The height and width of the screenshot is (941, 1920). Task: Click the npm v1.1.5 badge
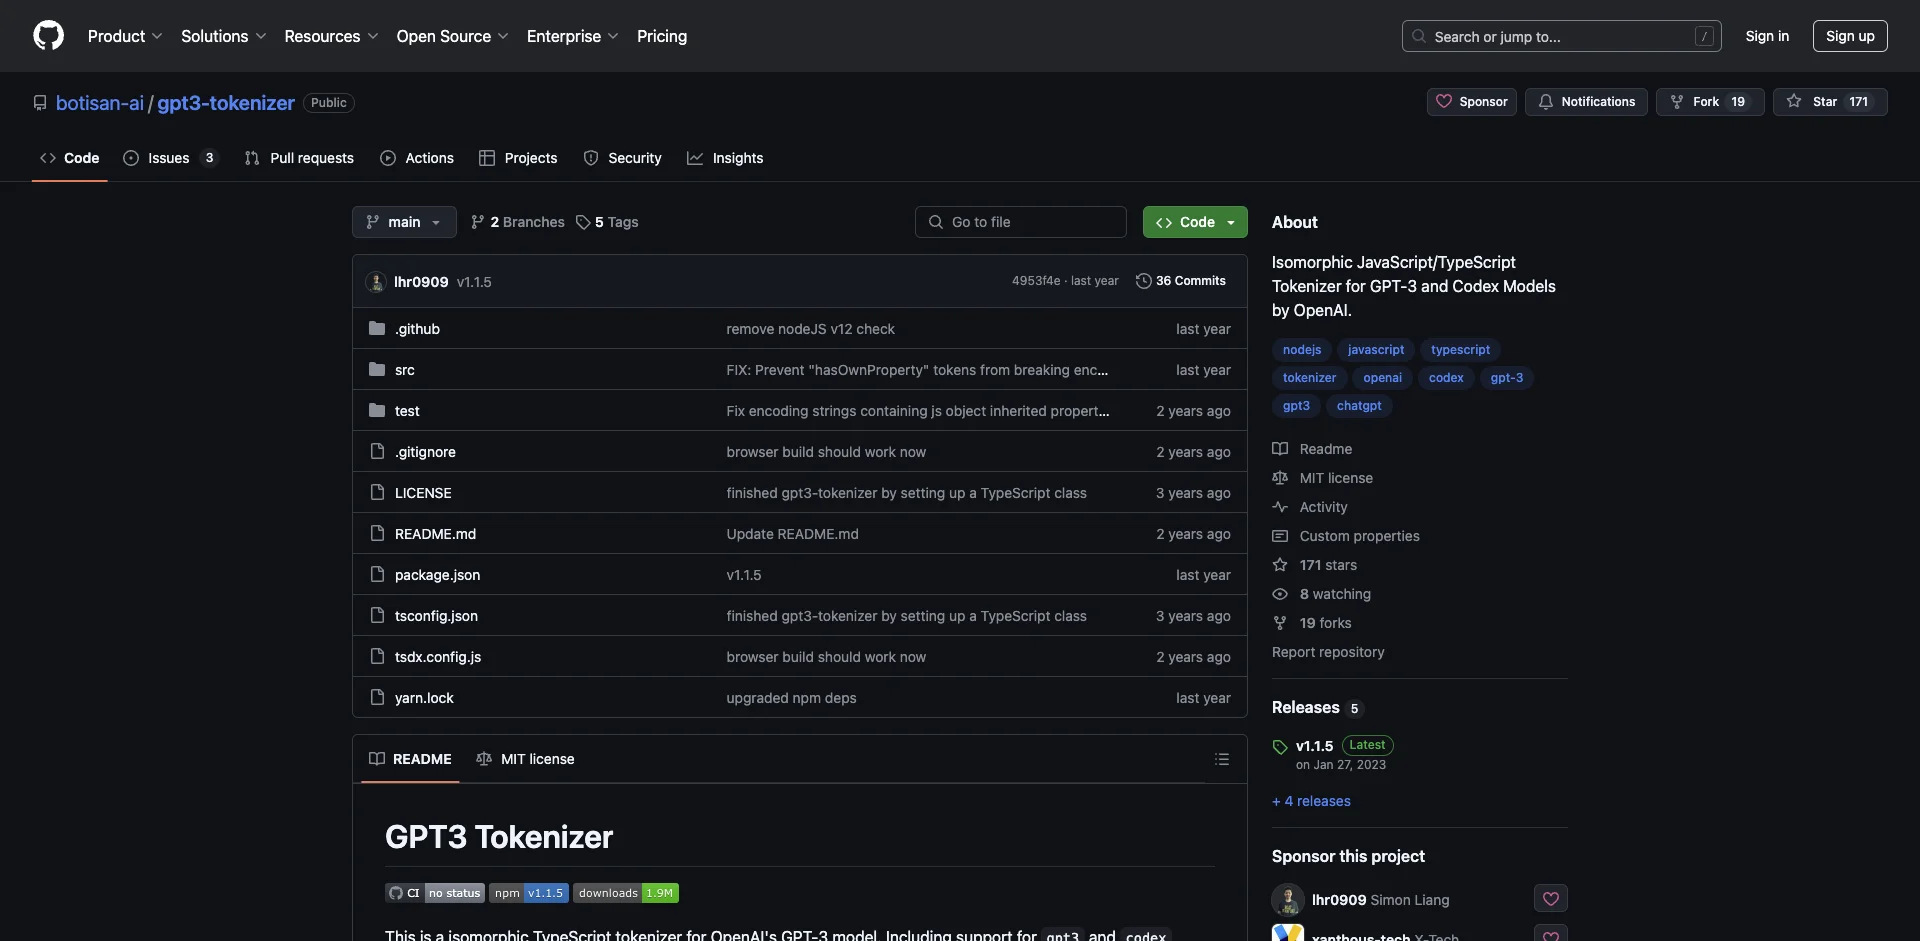pos(529,893)
